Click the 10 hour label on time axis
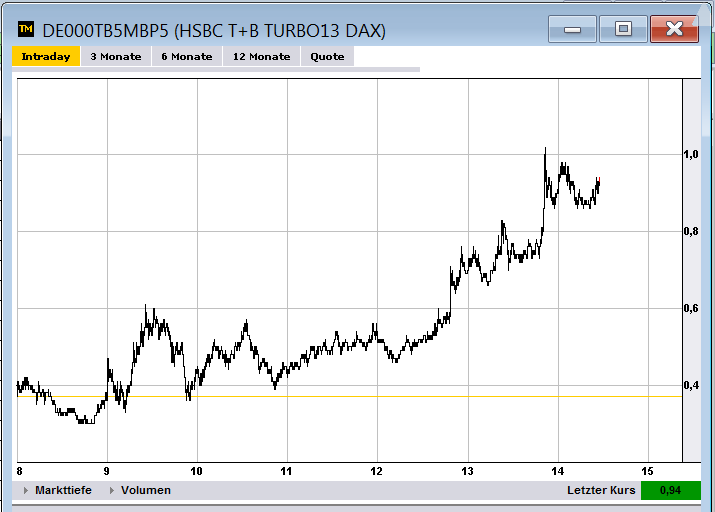Screen dimensions: 715x512 (x=197, y=471)
